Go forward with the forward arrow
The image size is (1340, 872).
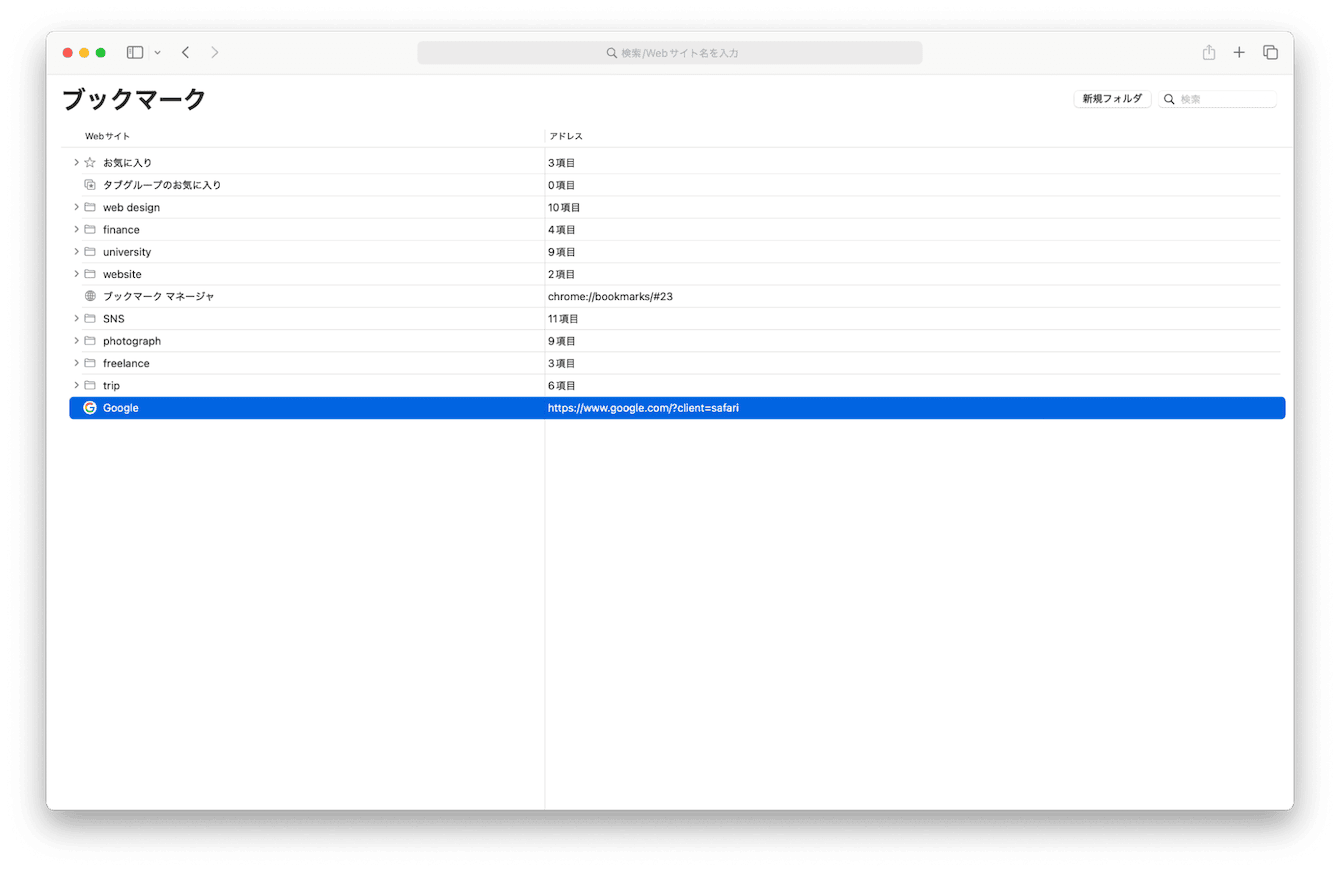point(214,52)
